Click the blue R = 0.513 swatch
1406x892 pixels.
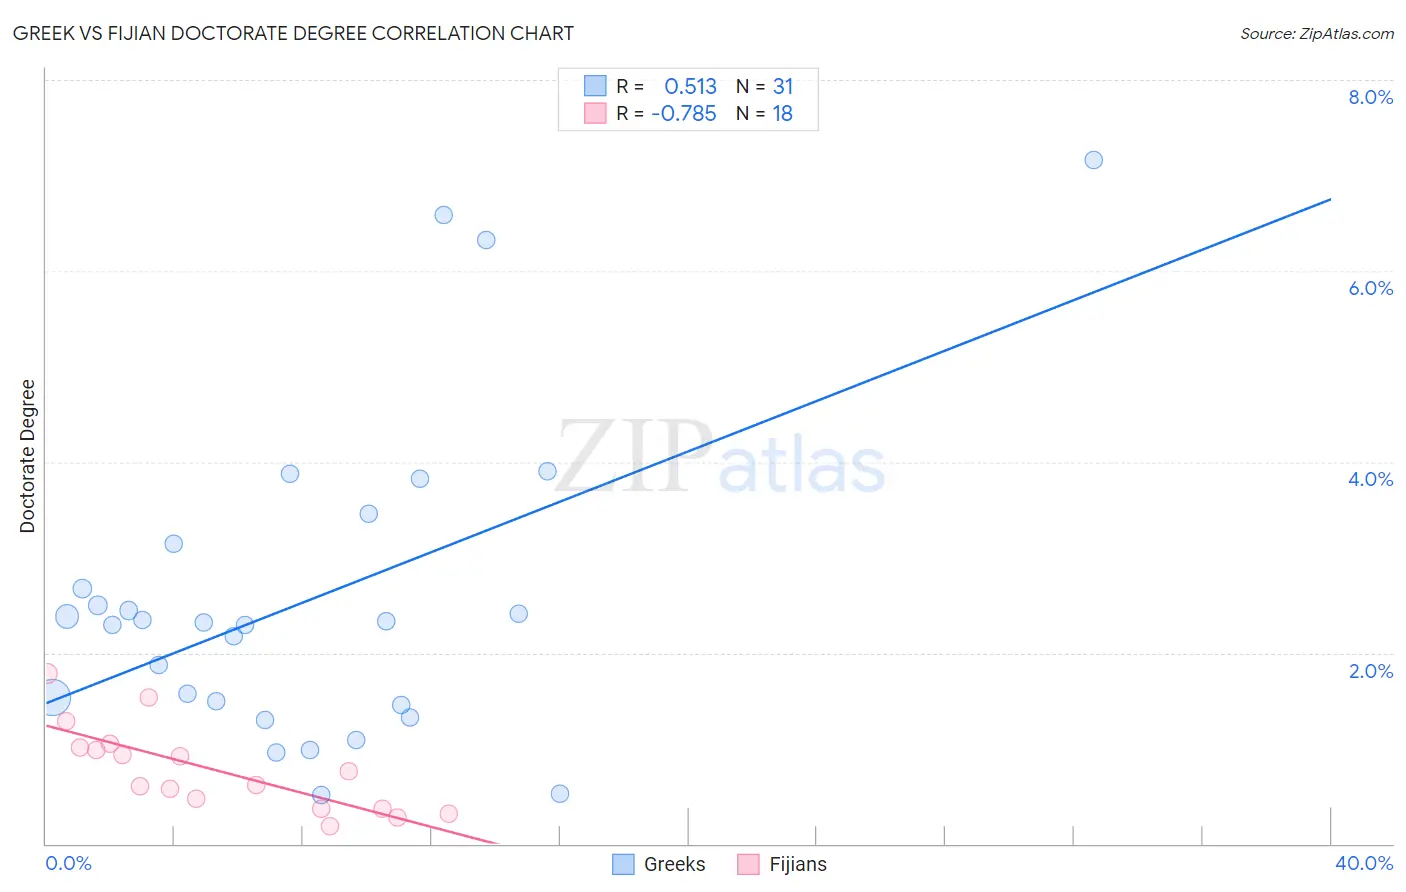595,86
